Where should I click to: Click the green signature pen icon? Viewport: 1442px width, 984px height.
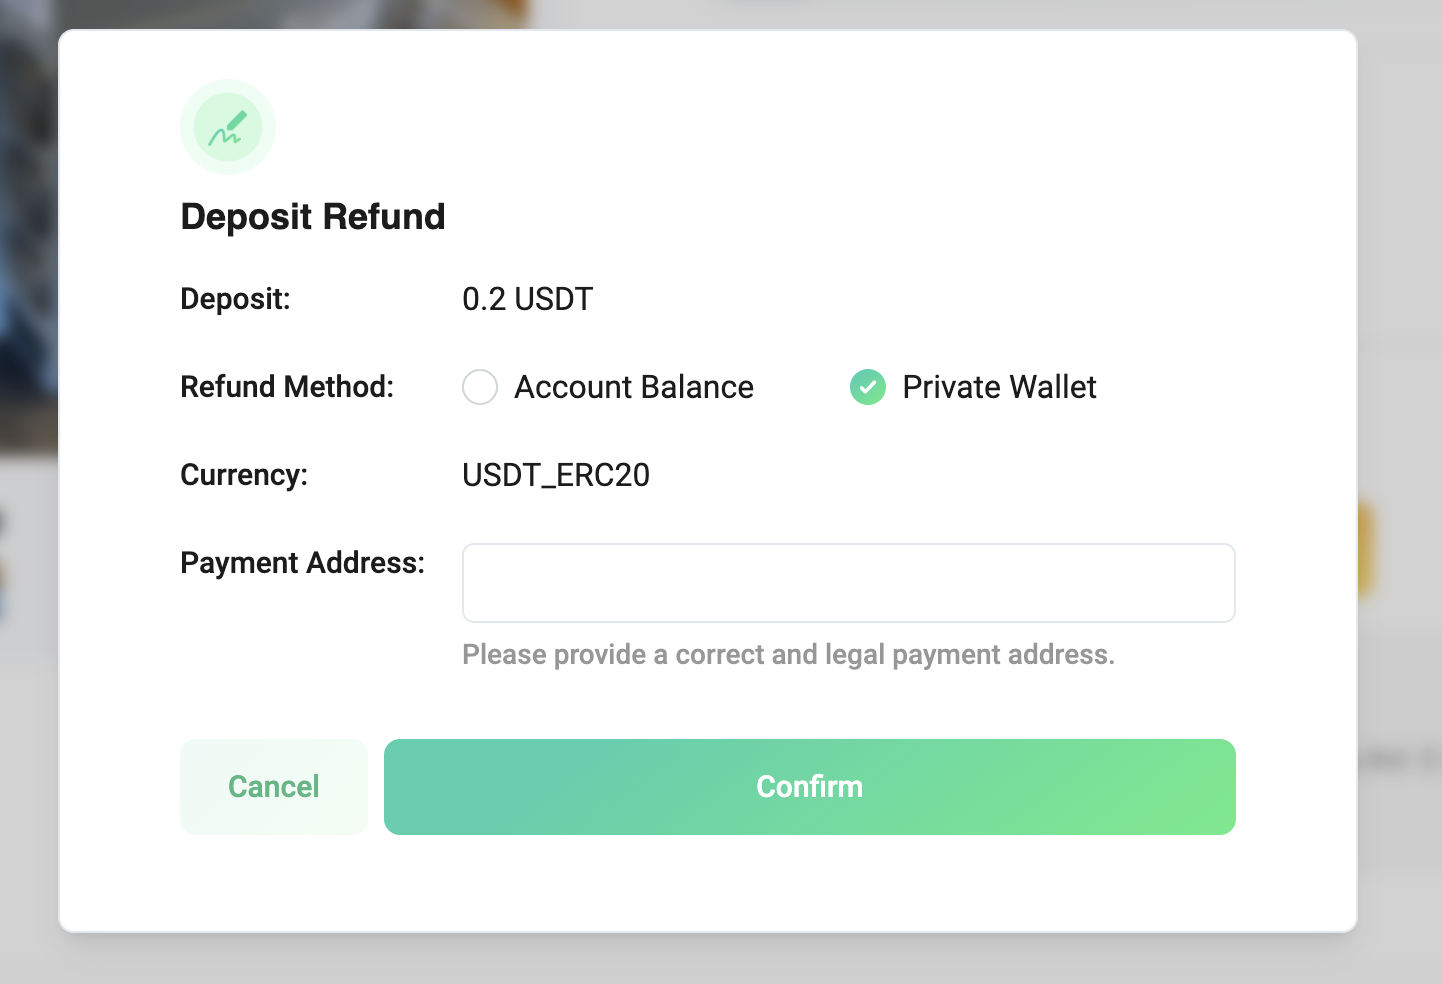[228, 128]
